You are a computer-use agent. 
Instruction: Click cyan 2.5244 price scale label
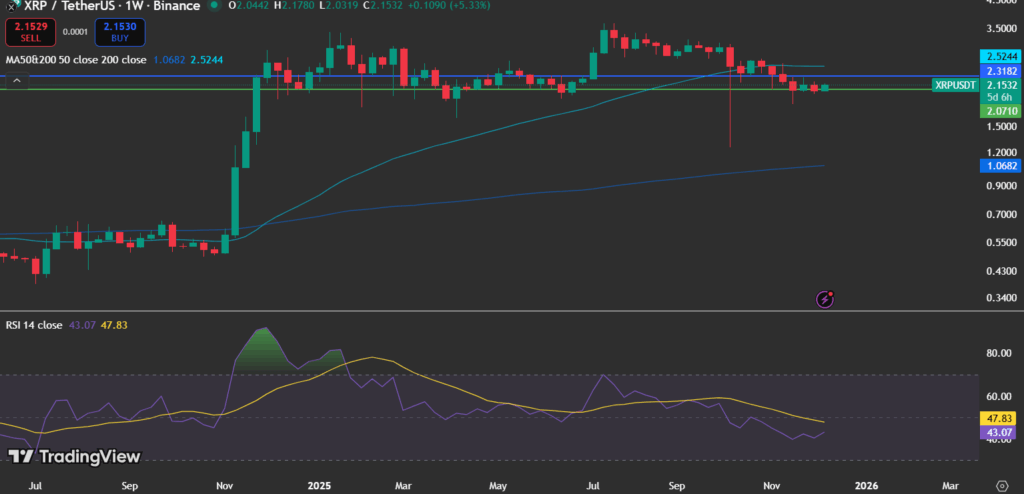point(1002,57)
